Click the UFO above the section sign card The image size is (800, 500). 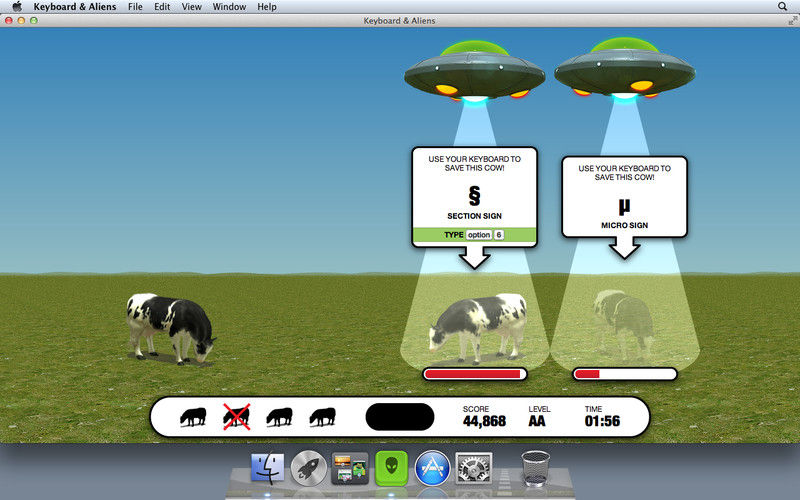[x=474, y=70]
